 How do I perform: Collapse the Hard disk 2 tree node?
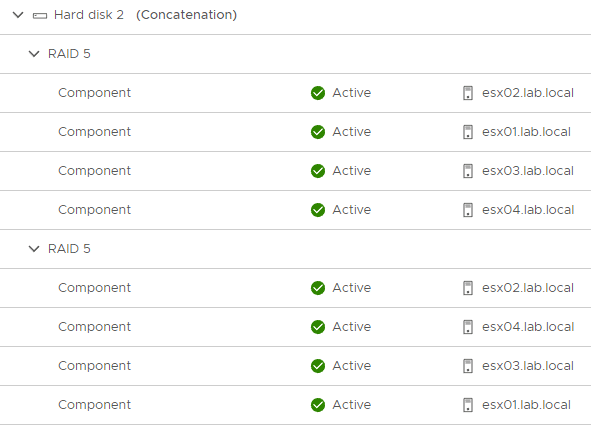[x=18, y=15]
